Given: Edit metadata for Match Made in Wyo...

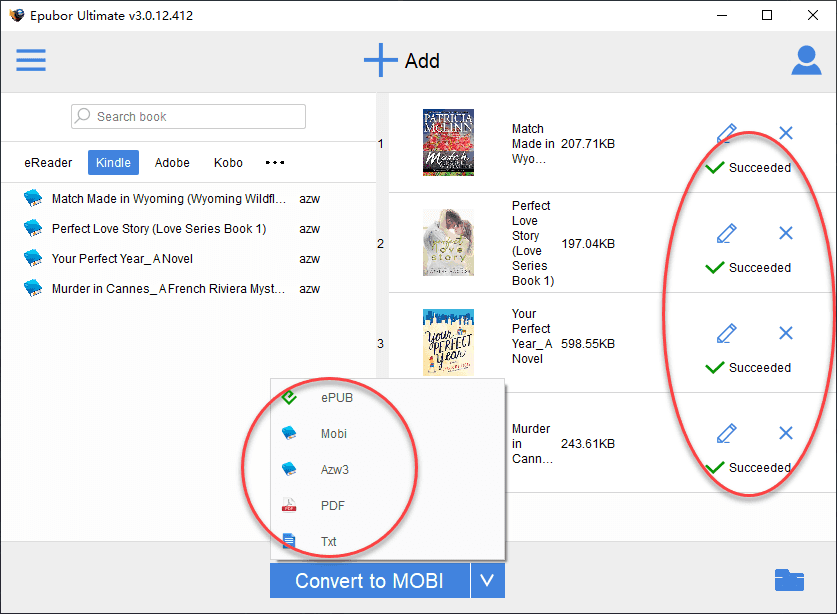Looking at the screenshot, I should coord(727,133).
